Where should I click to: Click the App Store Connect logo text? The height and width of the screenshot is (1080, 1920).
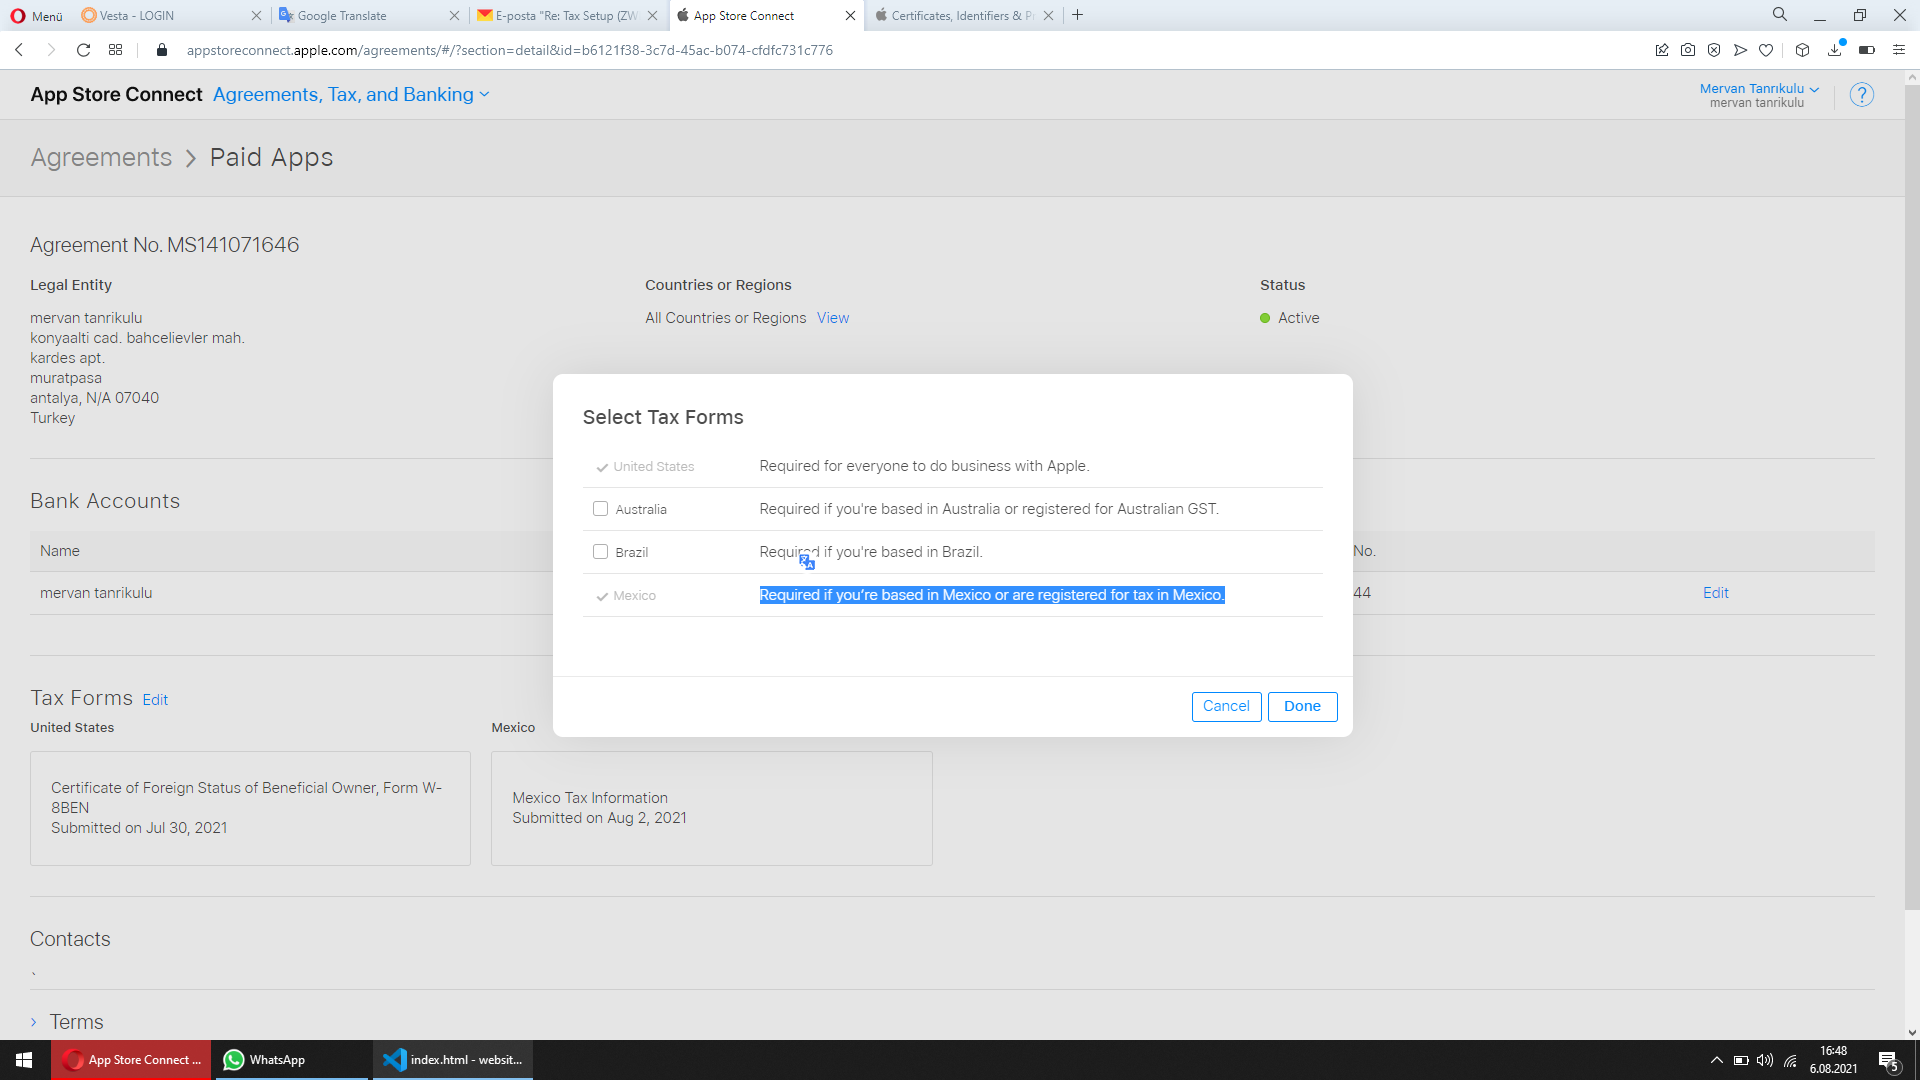click(116, 94)
